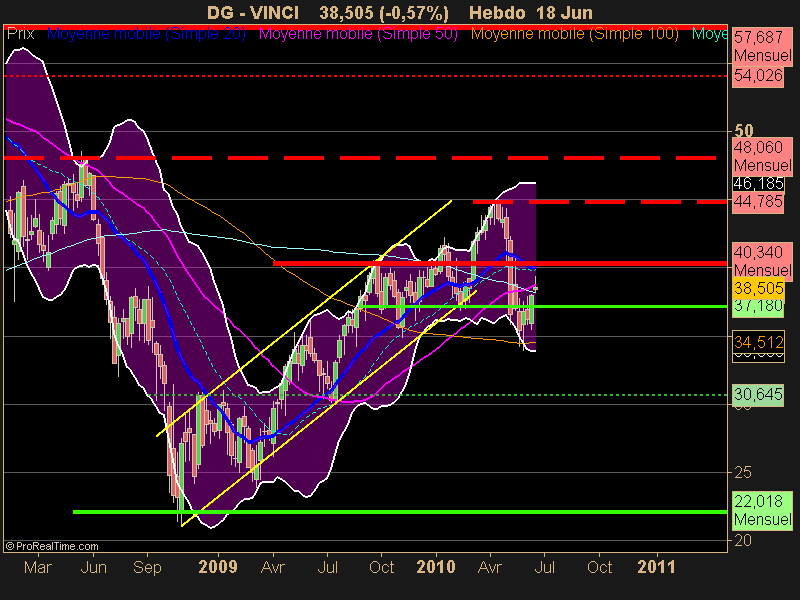Click the 2010 year label on the time axis
This screenshot has width=800, height=600.
tap(436, 567)
